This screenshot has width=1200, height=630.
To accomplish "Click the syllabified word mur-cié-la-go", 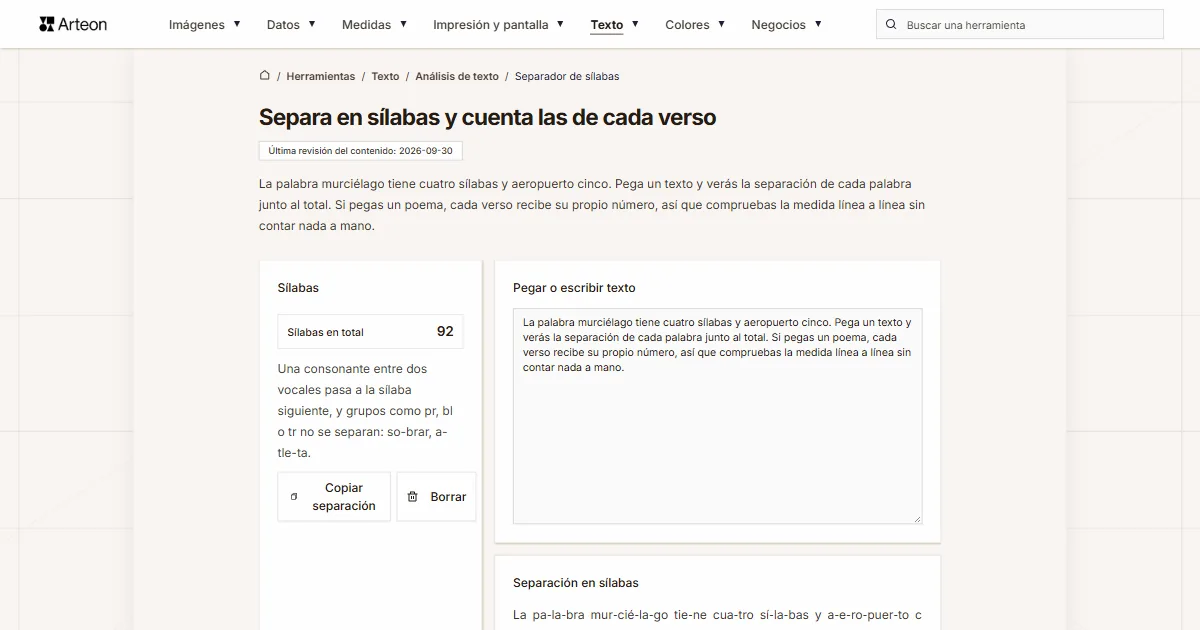I will coord(627,615).
